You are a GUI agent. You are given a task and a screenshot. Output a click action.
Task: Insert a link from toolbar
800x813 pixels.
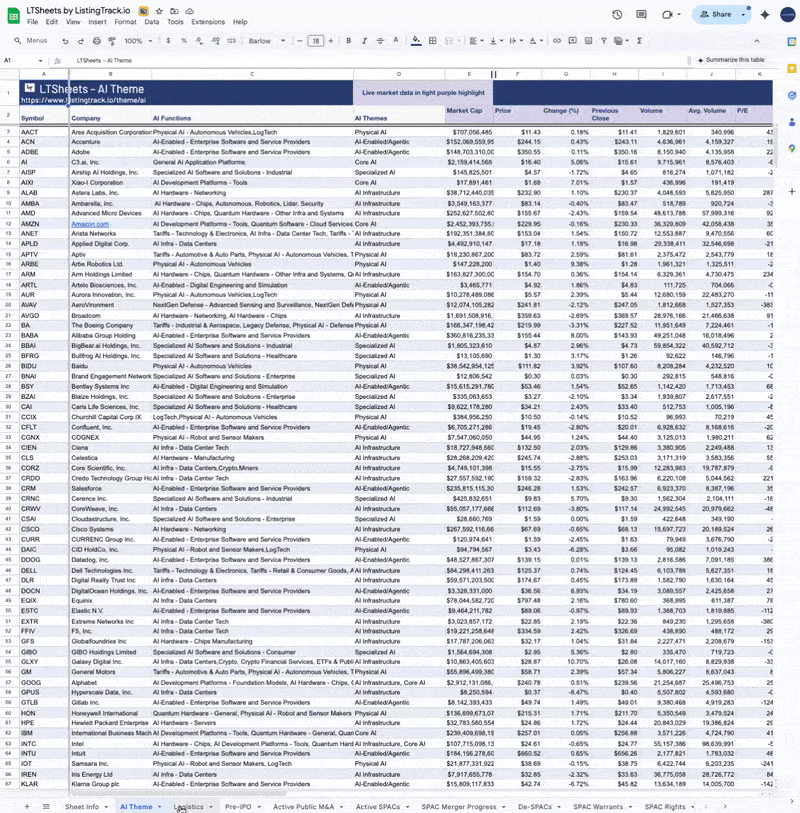click(x=556, y=41)
